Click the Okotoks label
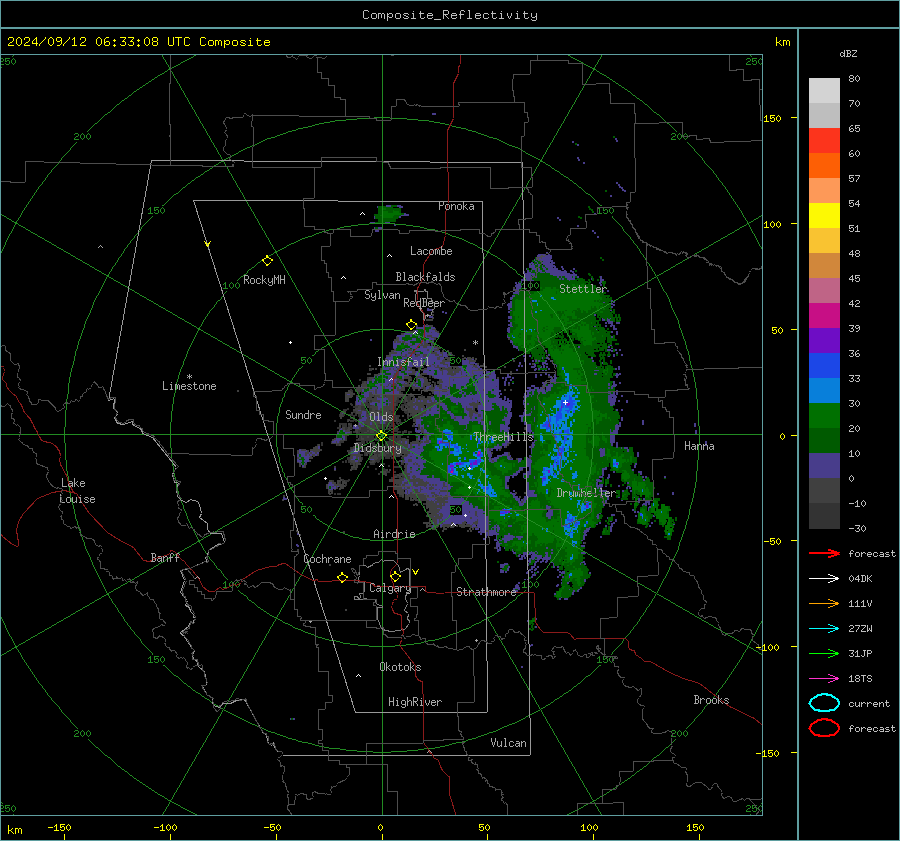 point(400,667)
